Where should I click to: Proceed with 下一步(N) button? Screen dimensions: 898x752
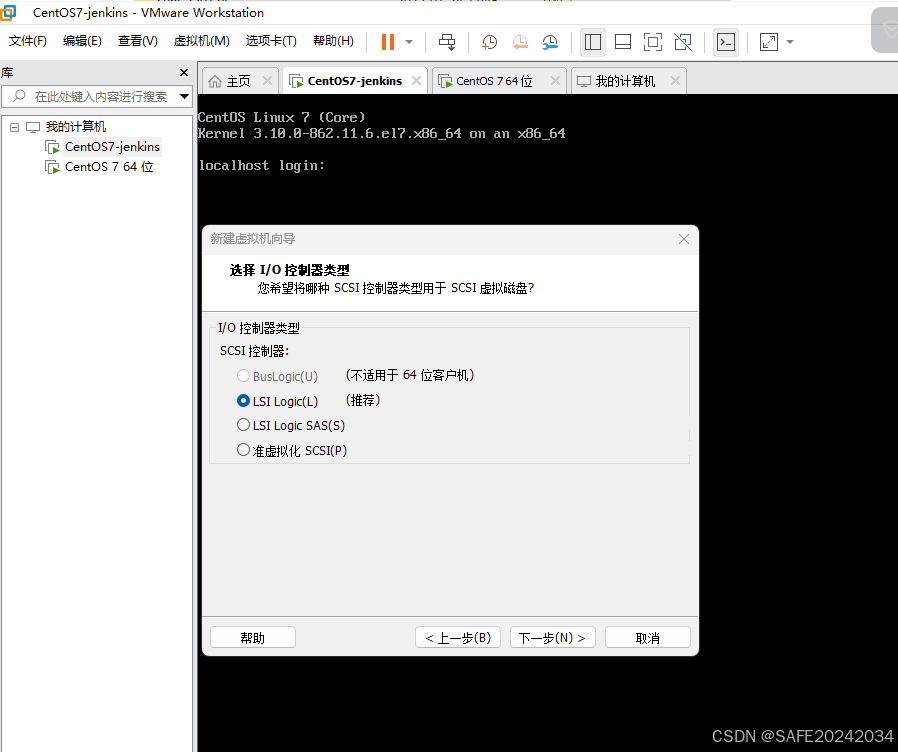click(x=553, y=637)
